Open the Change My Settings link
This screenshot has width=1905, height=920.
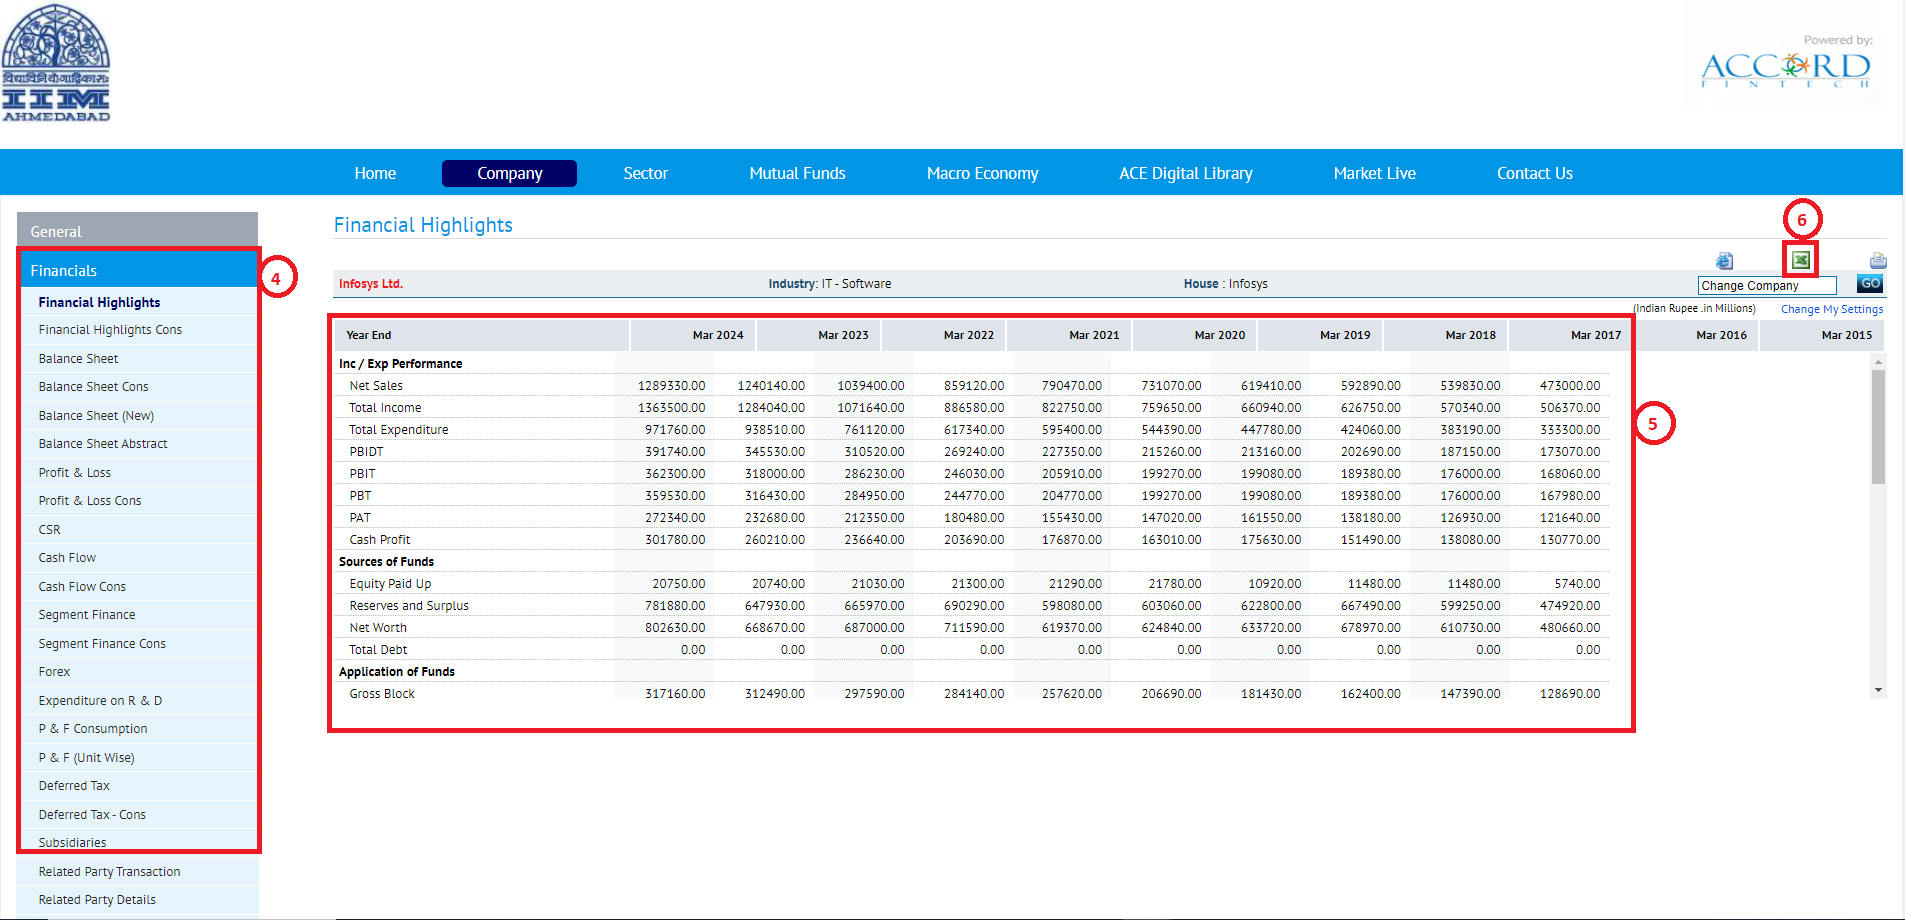click(1832, 309)
